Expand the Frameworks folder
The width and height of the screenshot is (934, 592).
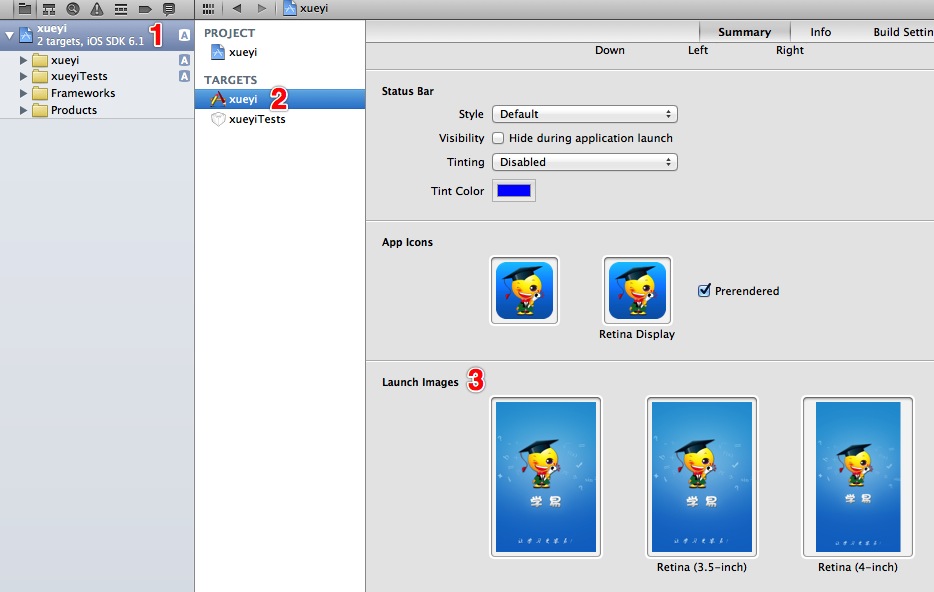(x=23, y=94)
